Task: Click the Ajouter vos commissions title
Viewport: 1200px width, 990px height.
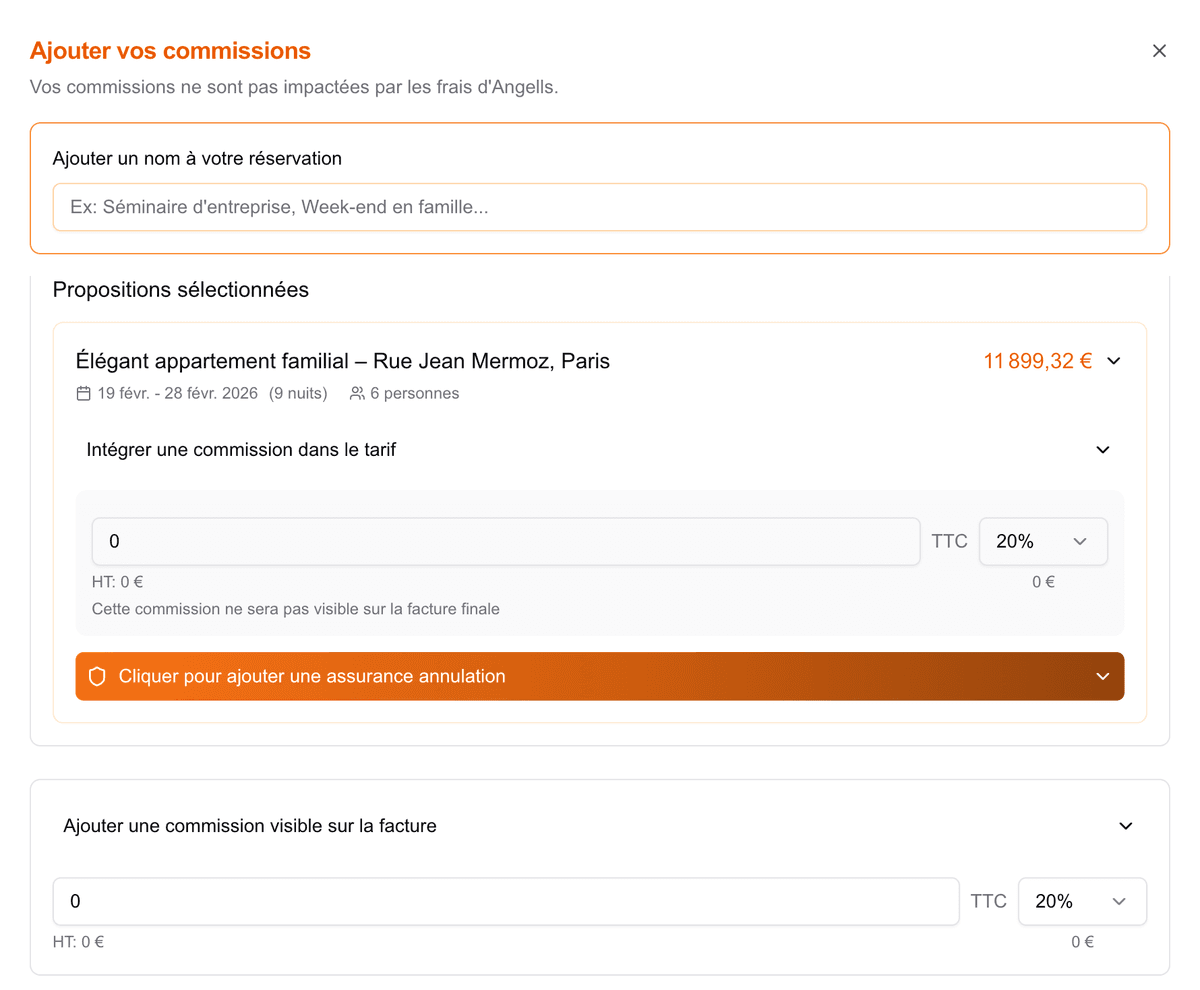Action: (x=169, y=50)
